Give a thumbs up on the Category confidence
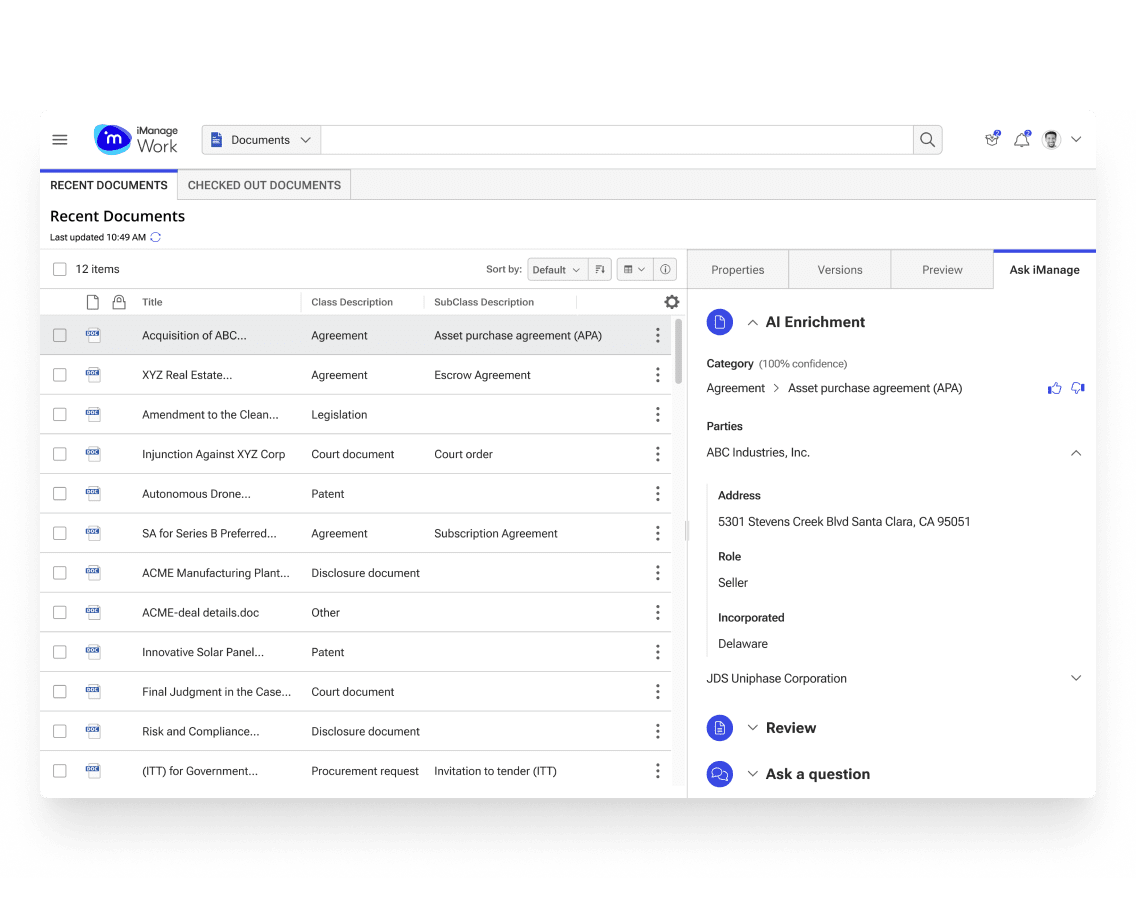The width and height of the screenshot is (1136, 920). pyautogui.click(x=1054, y=388)
